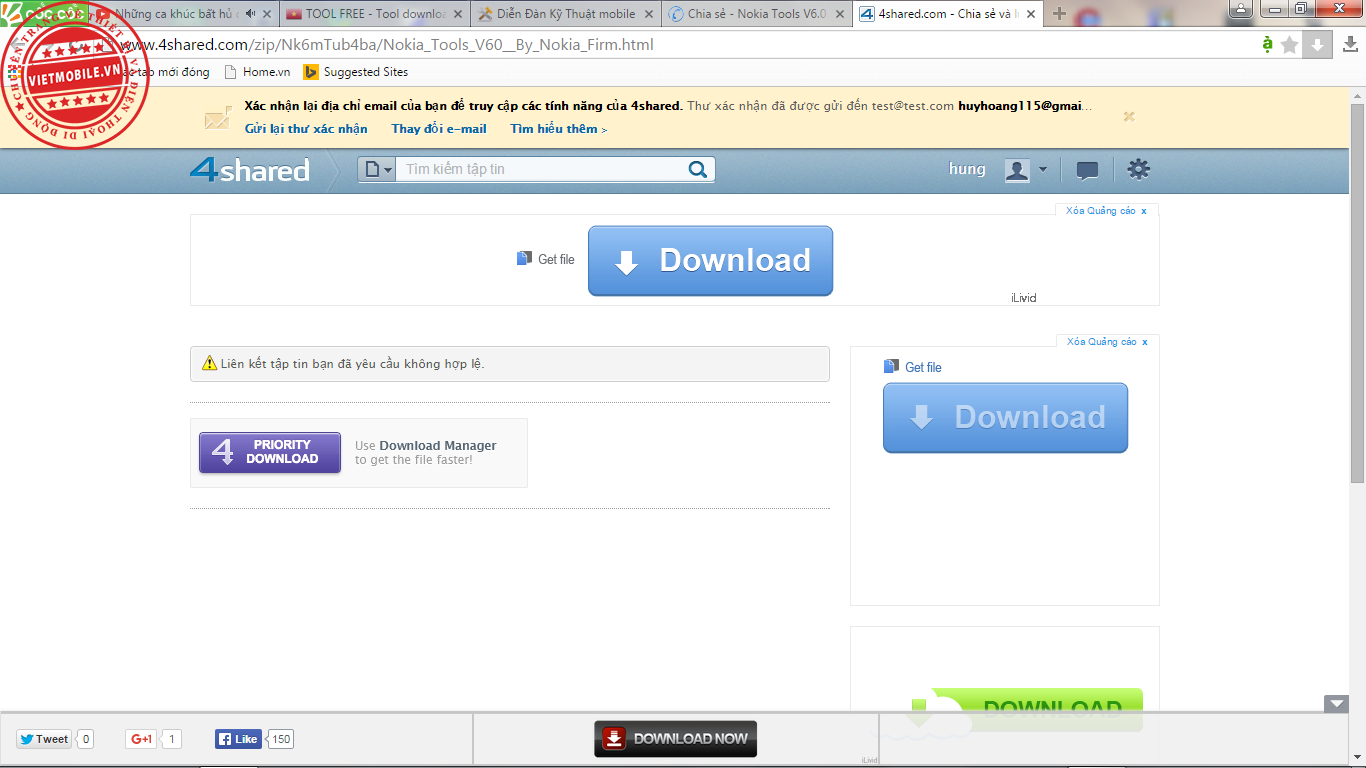
Task: Mute the audio speaker icon on the first tab
Action: point(250,14)
